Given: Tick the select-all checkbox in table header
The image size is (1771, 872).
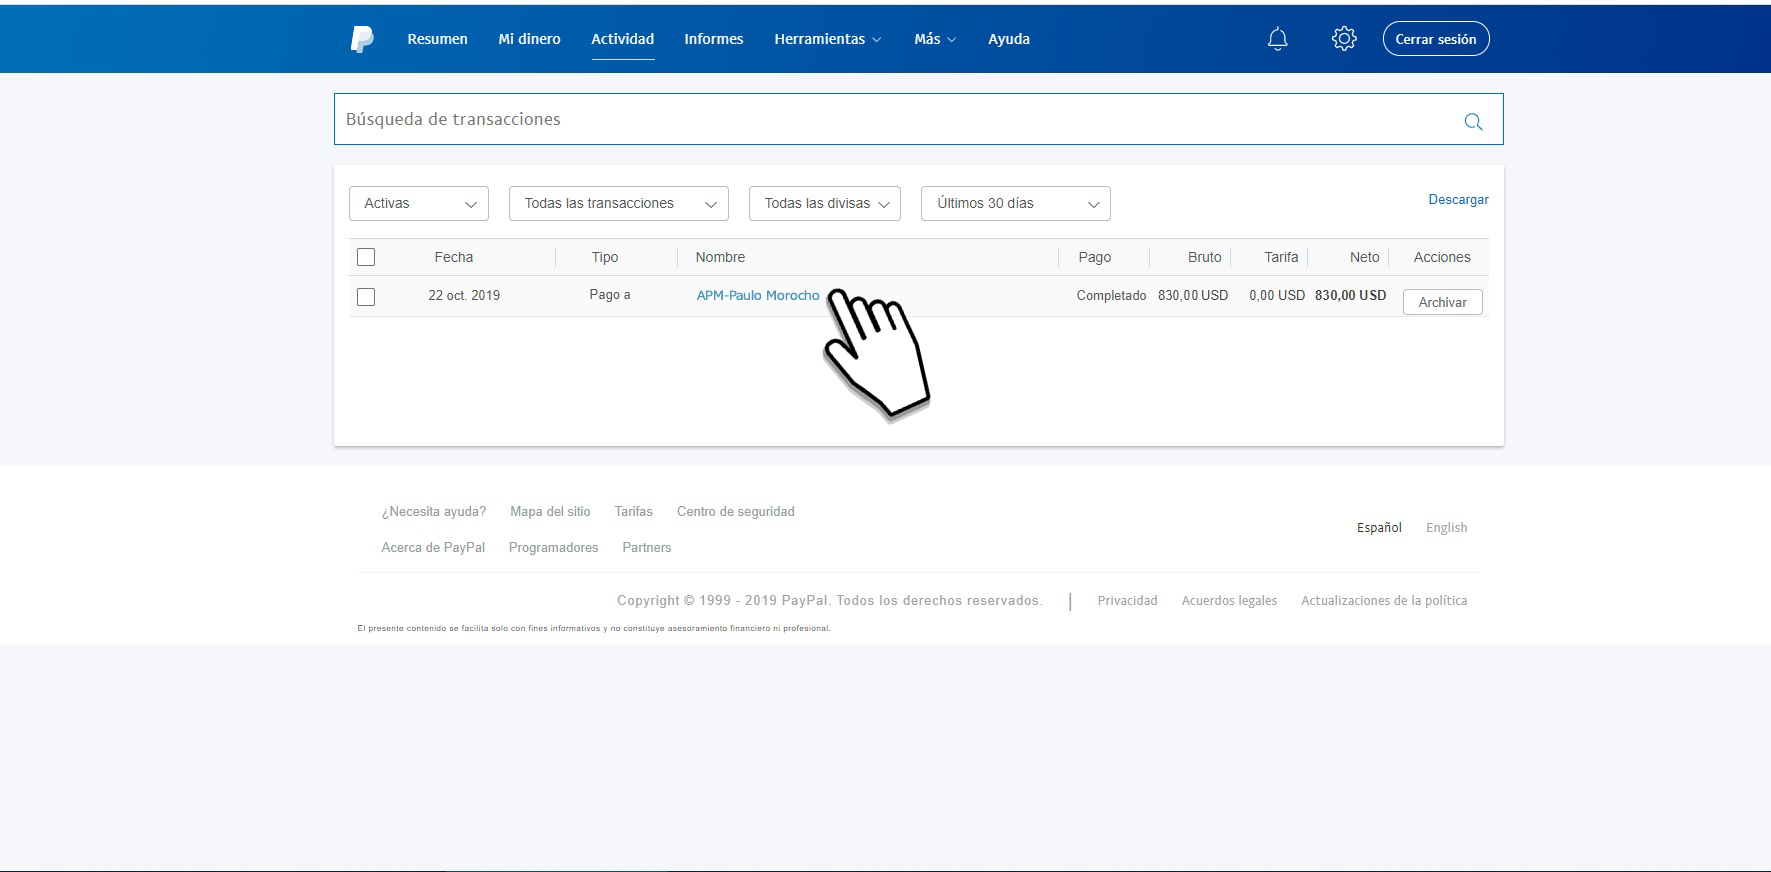Looking at the screenshot, I should point(366,257).
